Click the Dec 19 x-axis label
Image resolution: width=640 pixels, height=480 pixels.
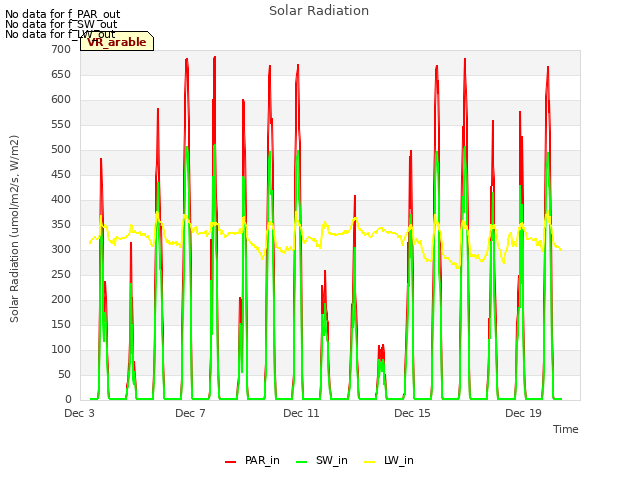tap(523, 413)
